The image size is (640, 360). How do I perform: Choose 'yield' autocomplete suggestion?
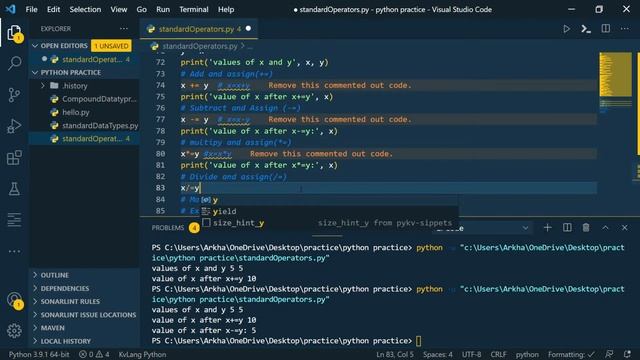pyautogui.click(x=329, y=211)
